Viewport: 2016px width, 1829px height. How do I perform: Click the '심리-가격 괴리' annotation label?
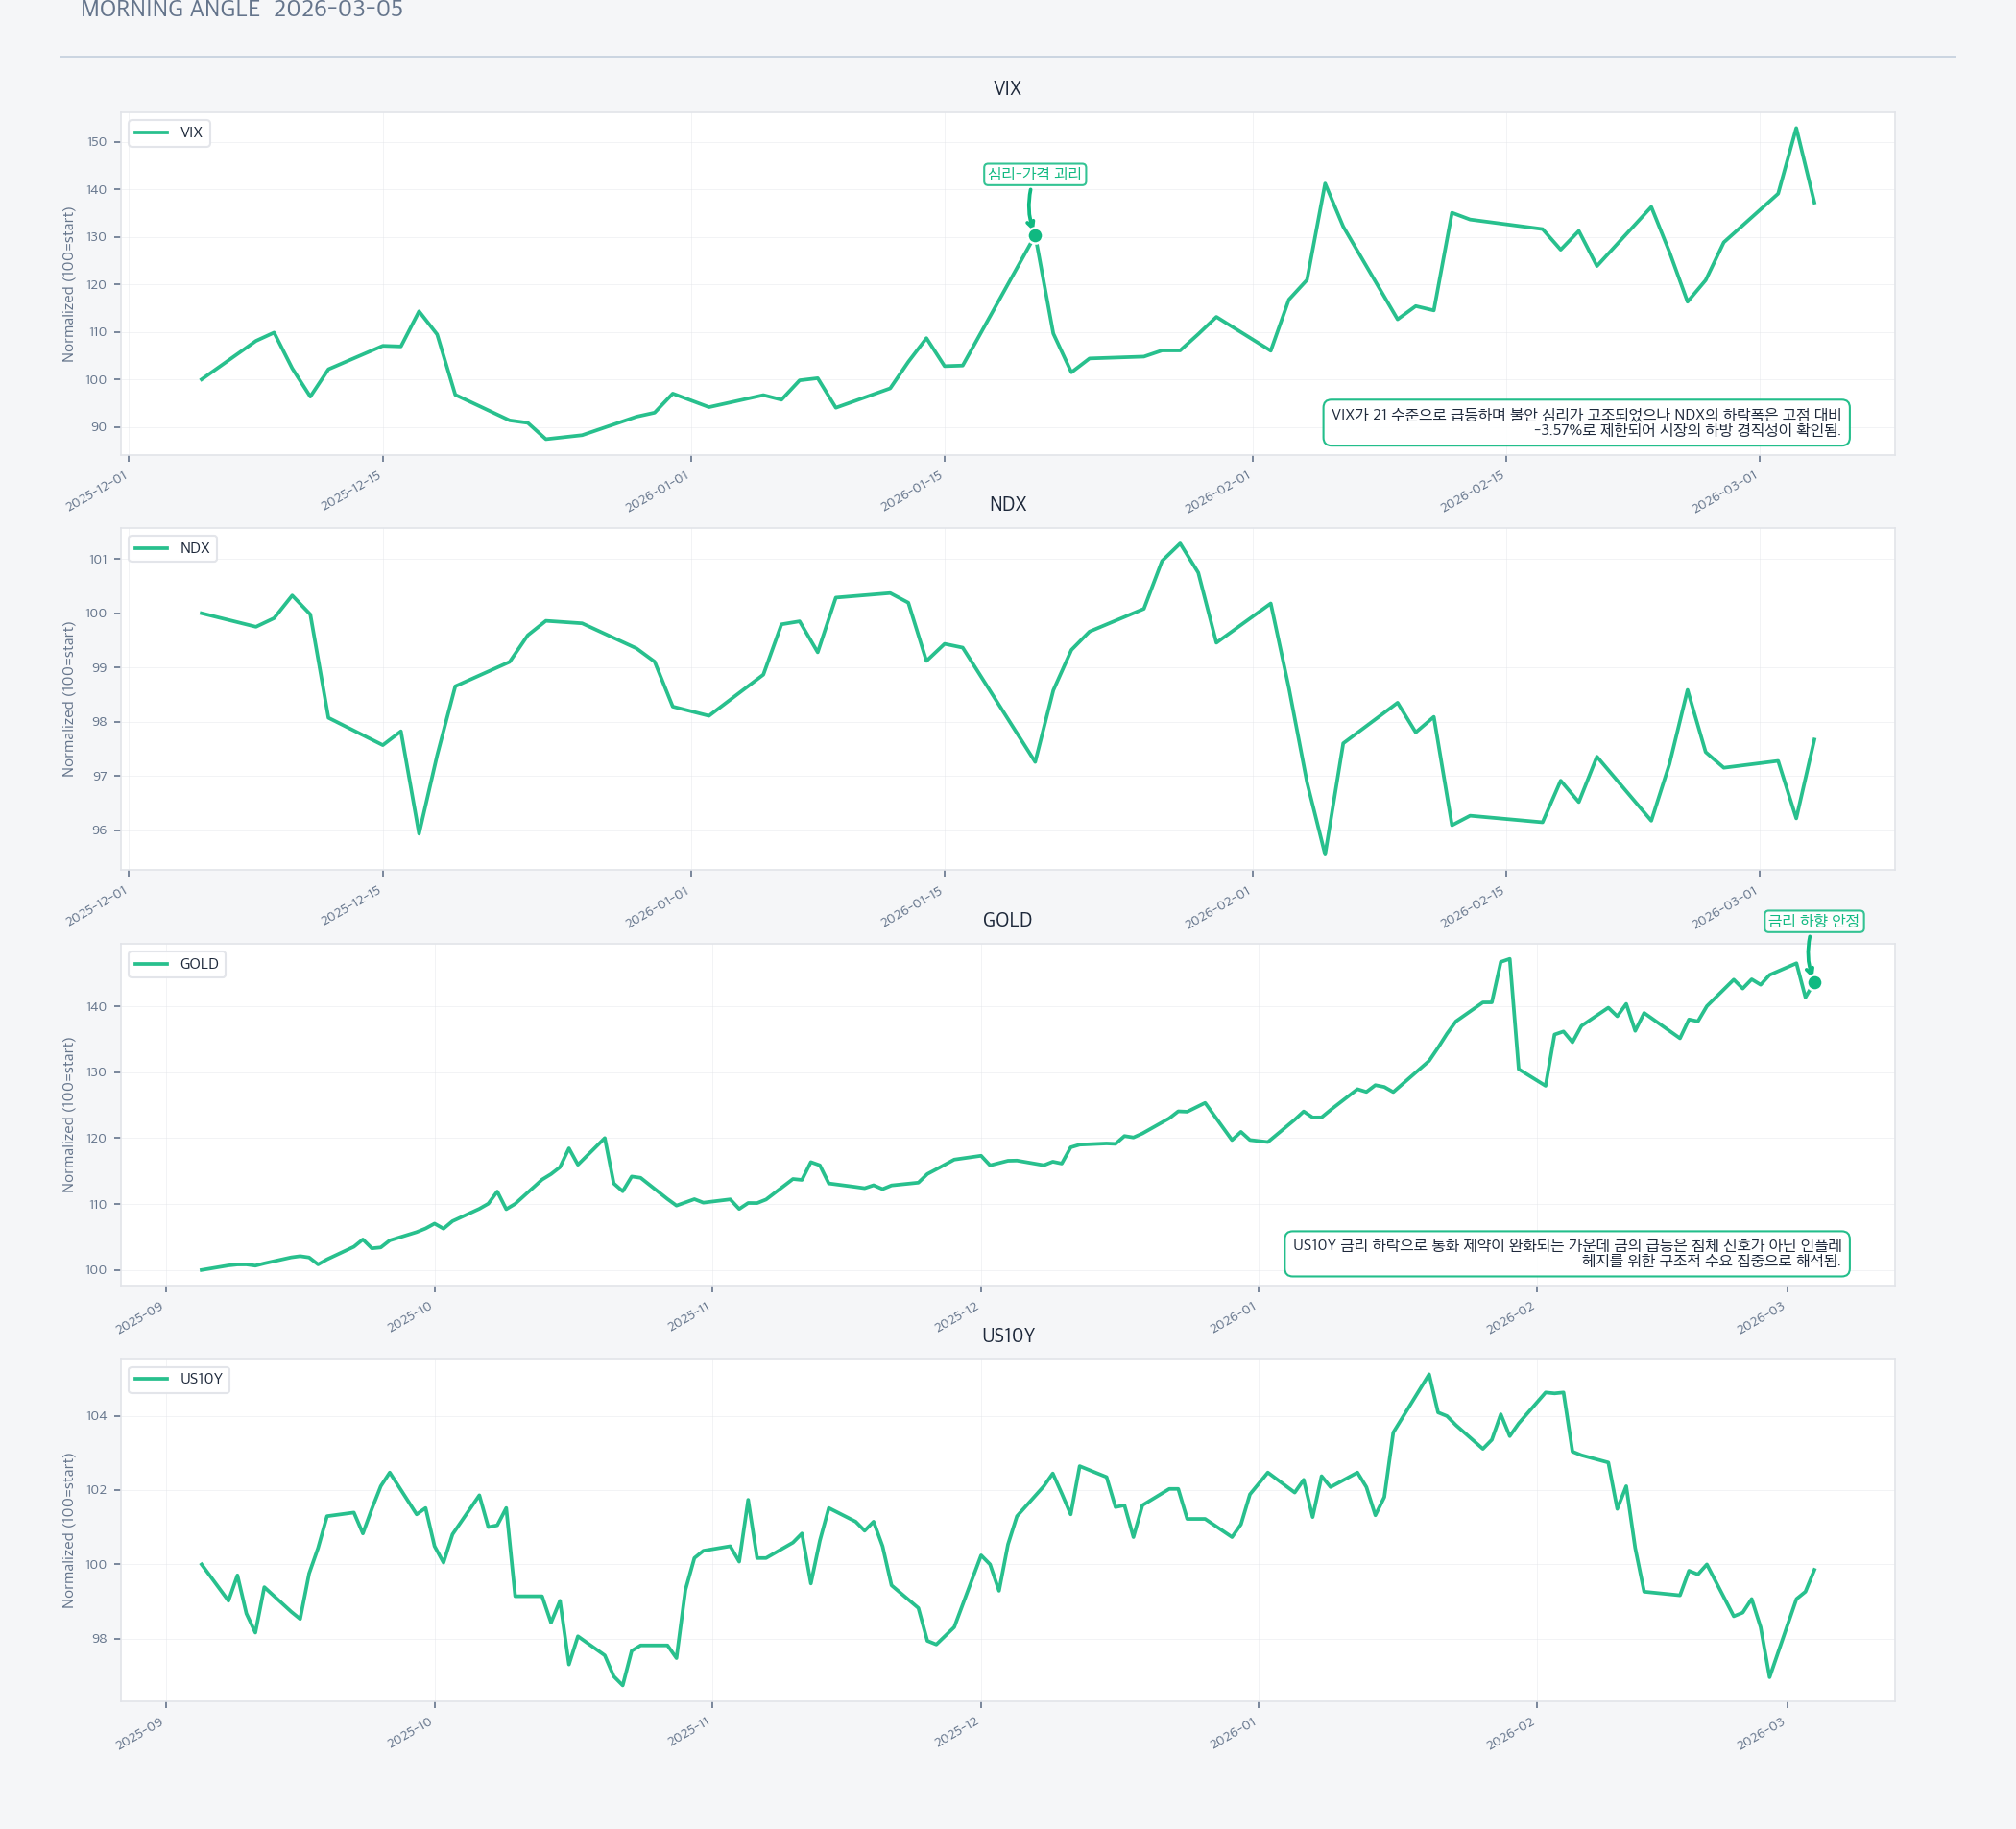[1034, 174]
